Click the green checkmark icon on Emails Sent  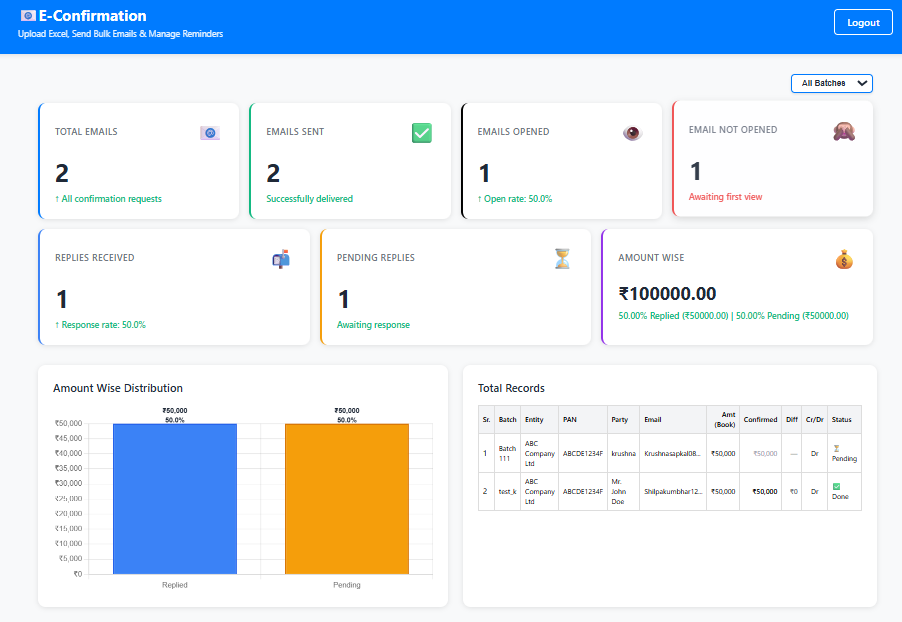[421, 133]
